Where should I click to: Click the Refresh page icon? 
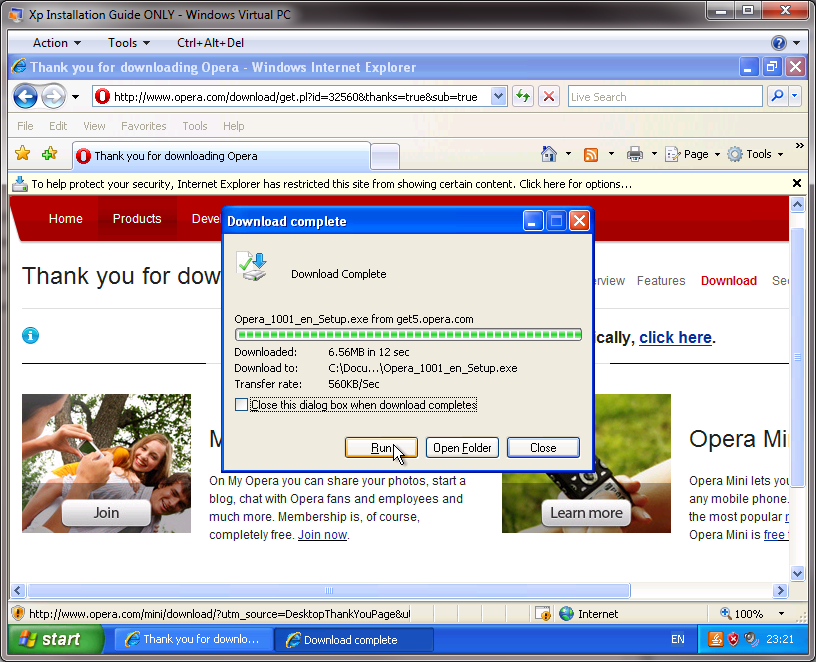pyautogui.click(x=523, y=96)
